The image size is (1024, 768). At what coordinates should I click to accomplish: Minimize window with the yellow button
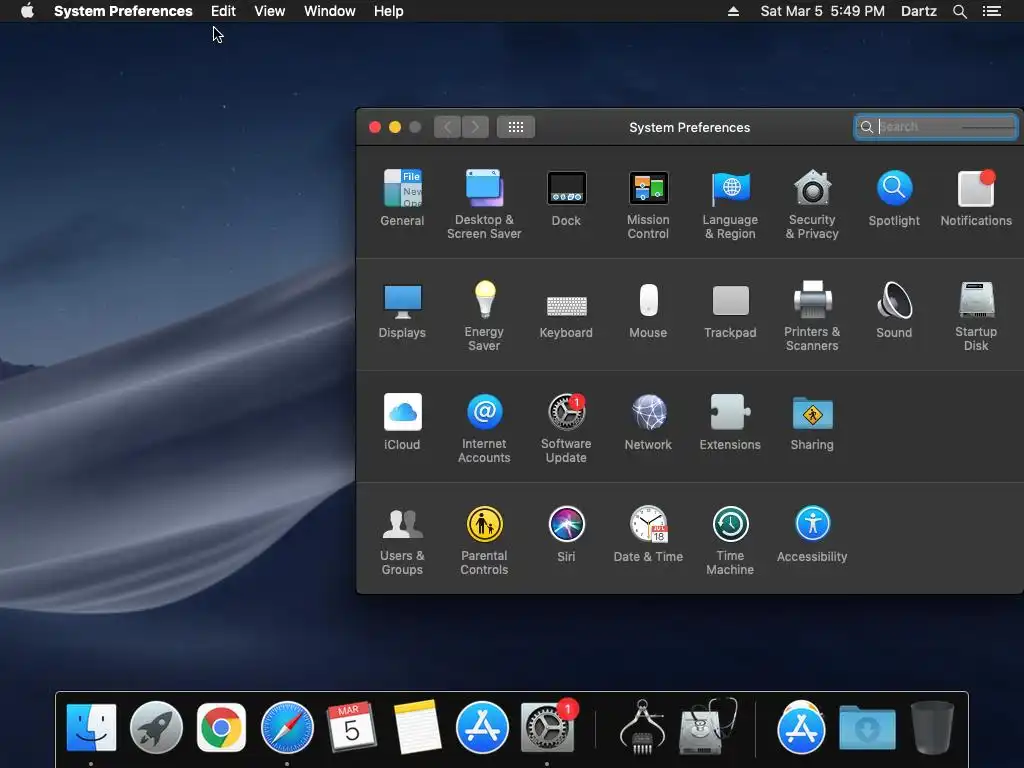[x=395, y=127]
